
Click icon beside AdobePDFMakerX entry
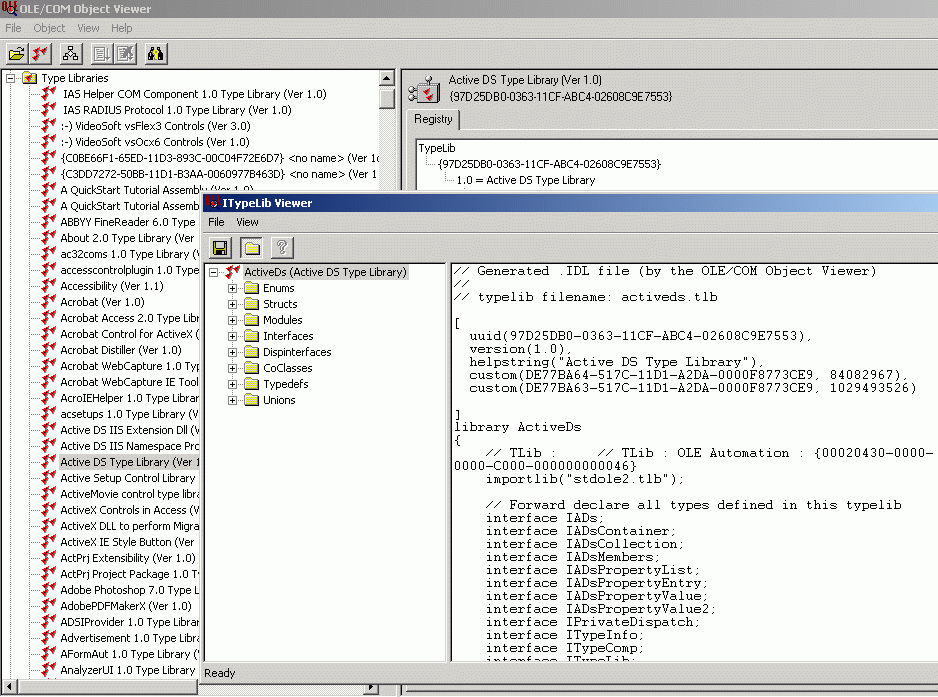(x=48, y=606)
